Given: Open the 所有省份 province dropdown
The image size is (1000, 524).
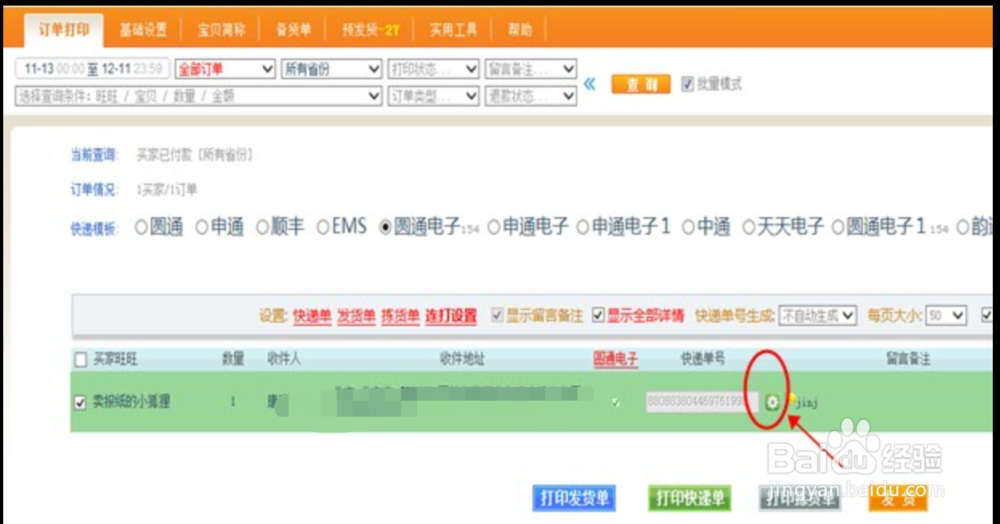Looking at the screenshot, I should coord(332,69).
